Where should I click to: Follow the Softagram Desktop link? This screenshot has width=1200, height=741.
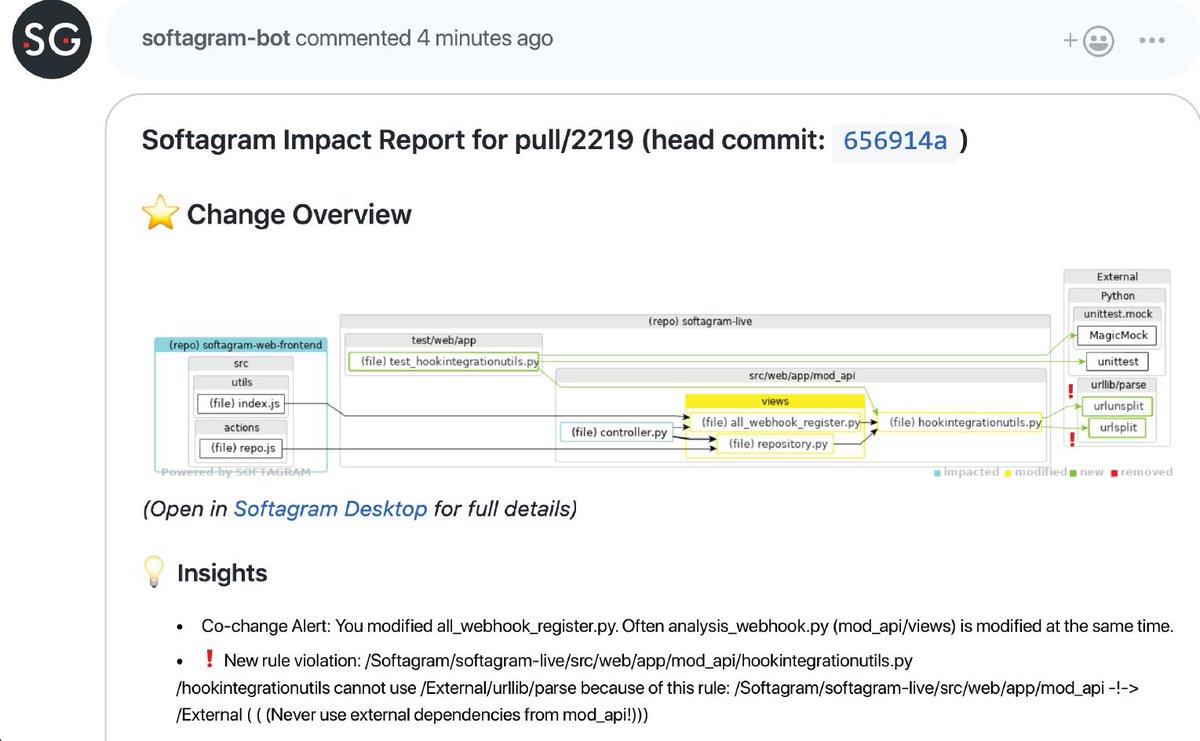pyautogui.click(x=330, y=509)
